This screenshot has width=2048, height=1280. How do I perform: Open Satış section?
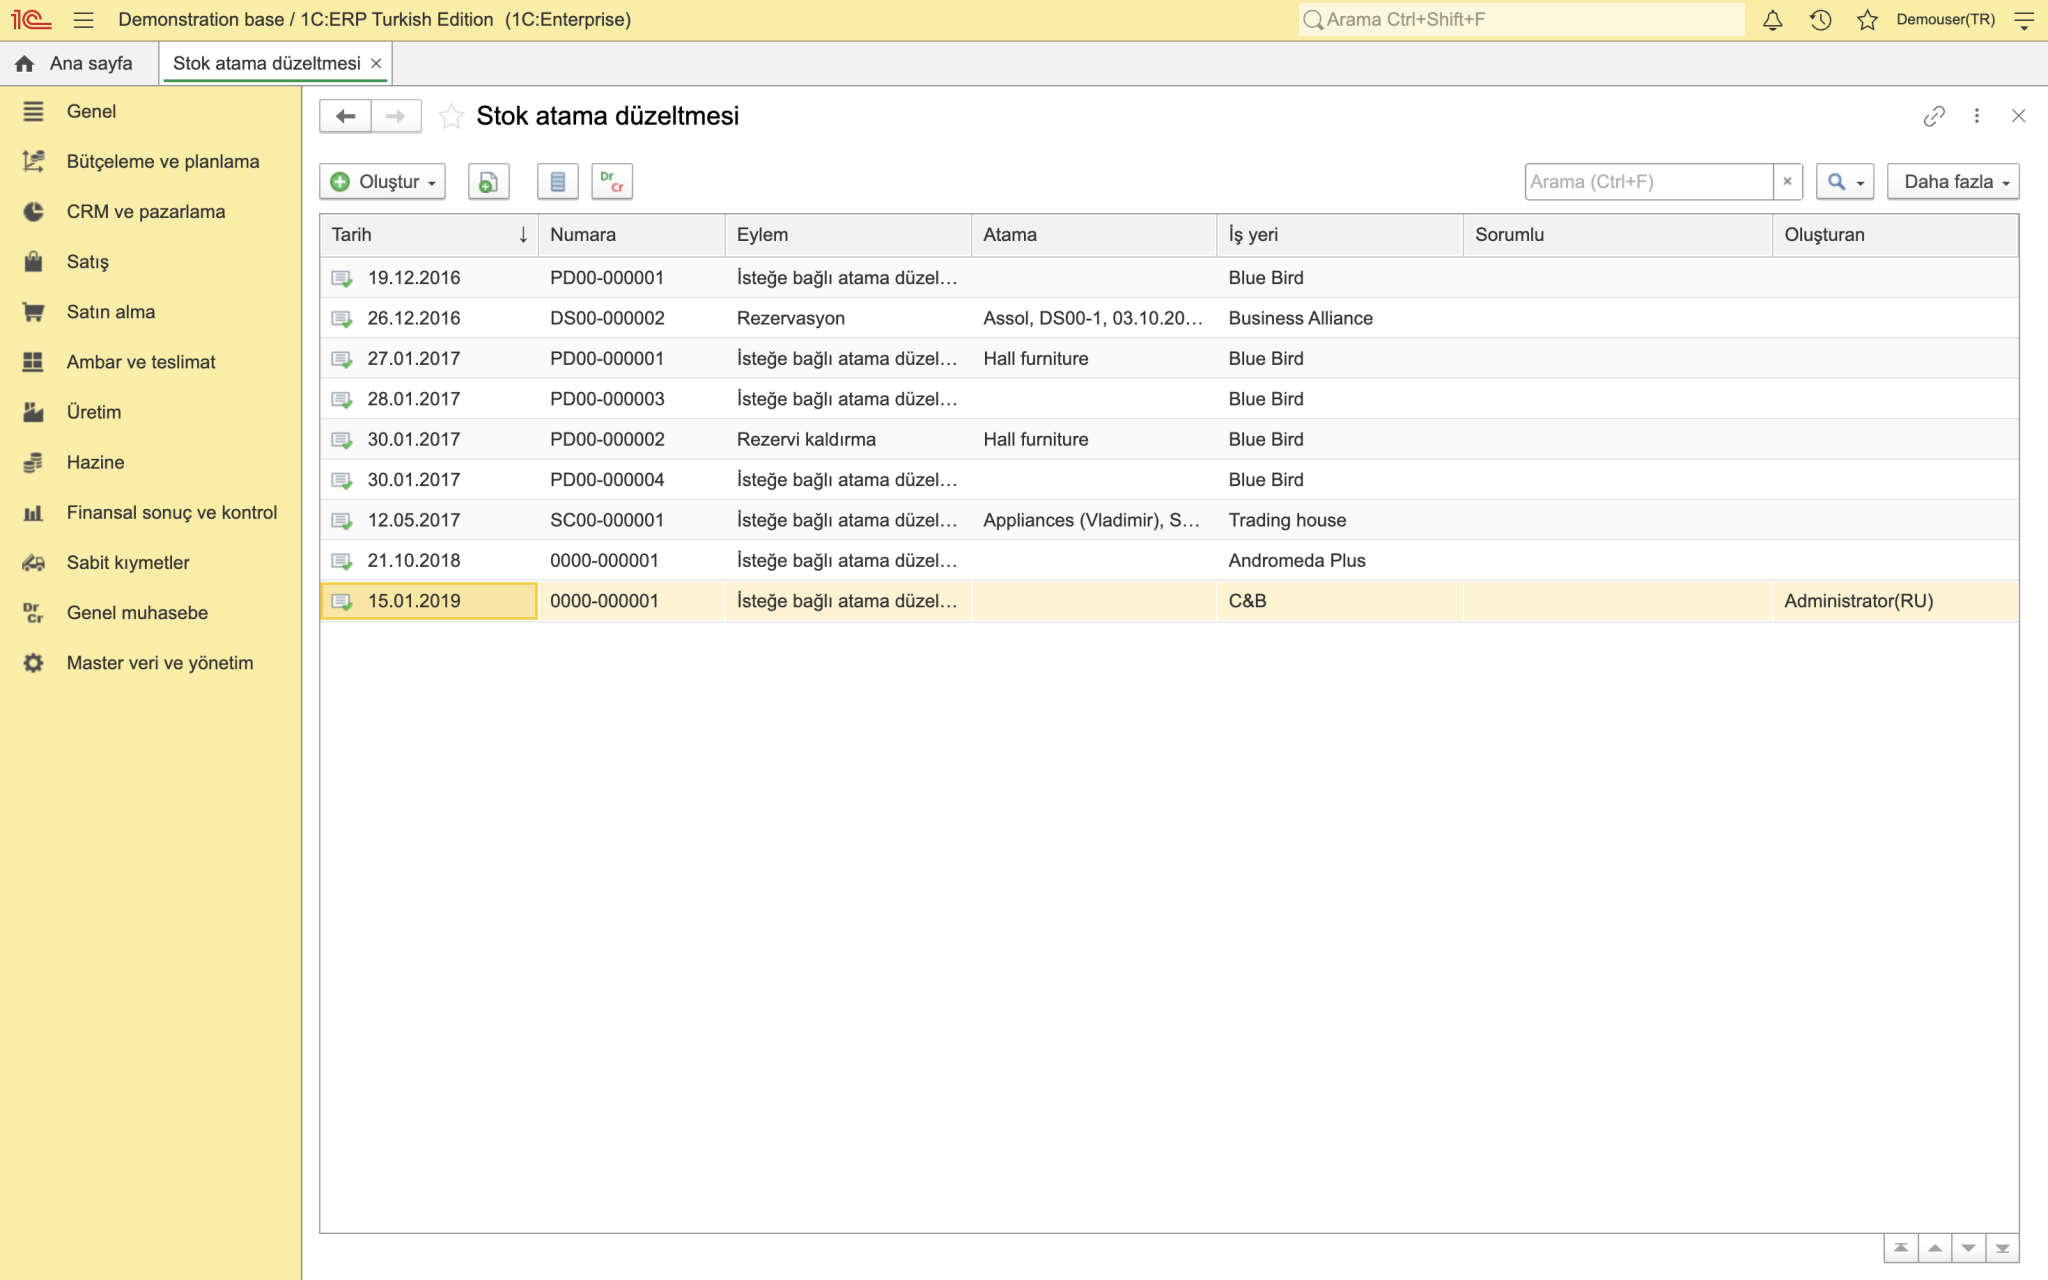pos(150,262)
